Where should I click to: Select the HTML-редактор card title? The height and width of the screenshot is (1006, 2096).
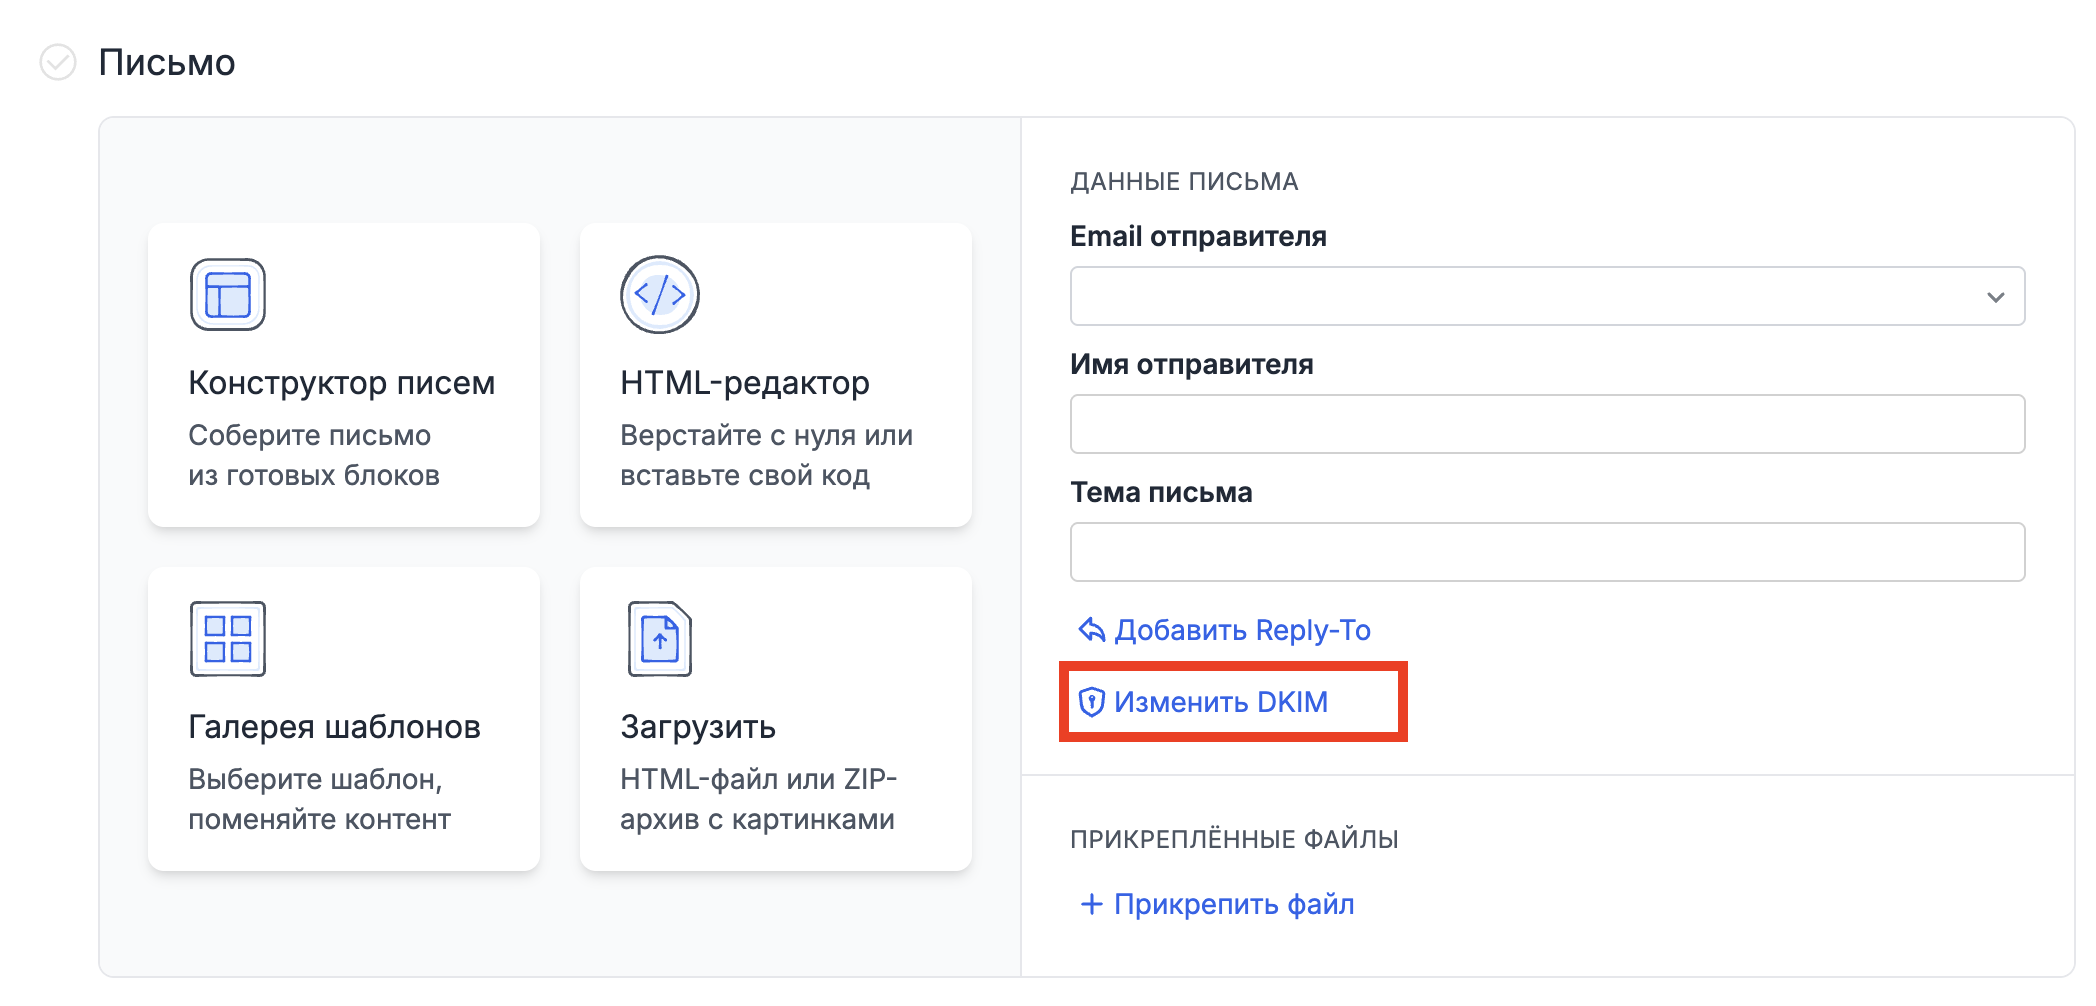745,383
